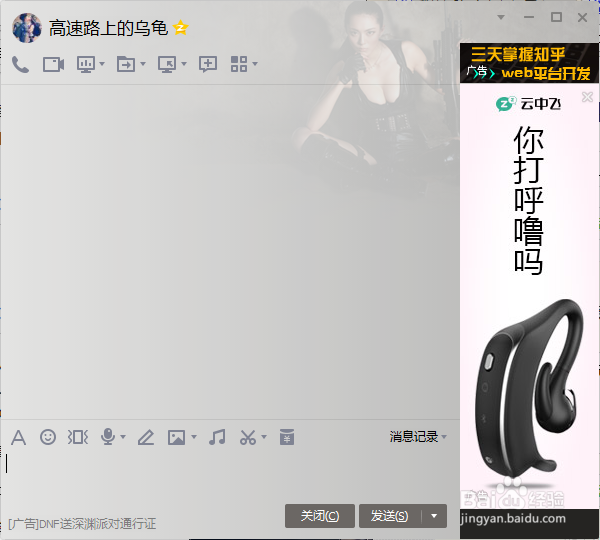This screenshot has width=600, height=540.
Task: Start a voice call with the contact
Action: click(20, 64)
